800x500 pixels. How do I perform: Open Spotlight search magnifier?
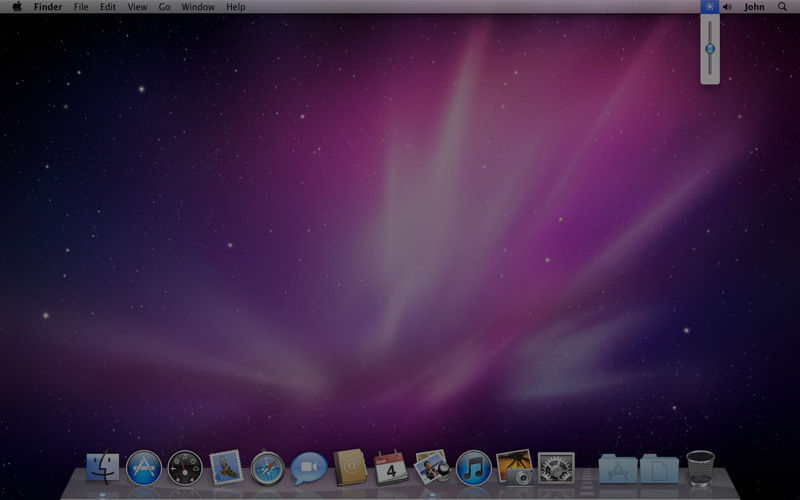pyautogui.click(x=782, y=7)
